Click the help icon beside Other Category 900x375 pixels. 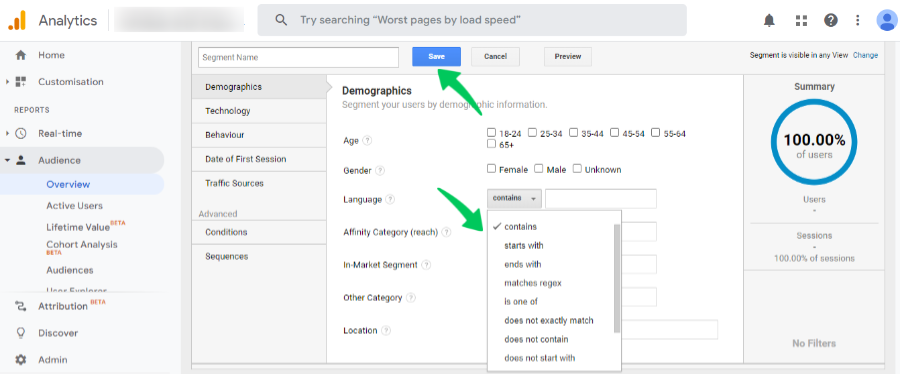pos(411,298)
